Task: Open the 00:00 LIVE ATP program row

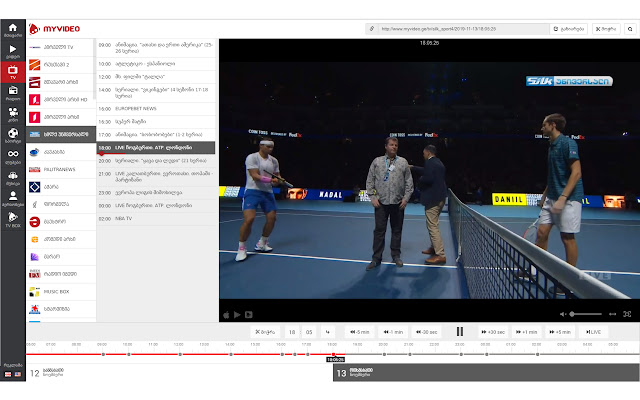Action: pyautogui.click(x=156, y=205)
